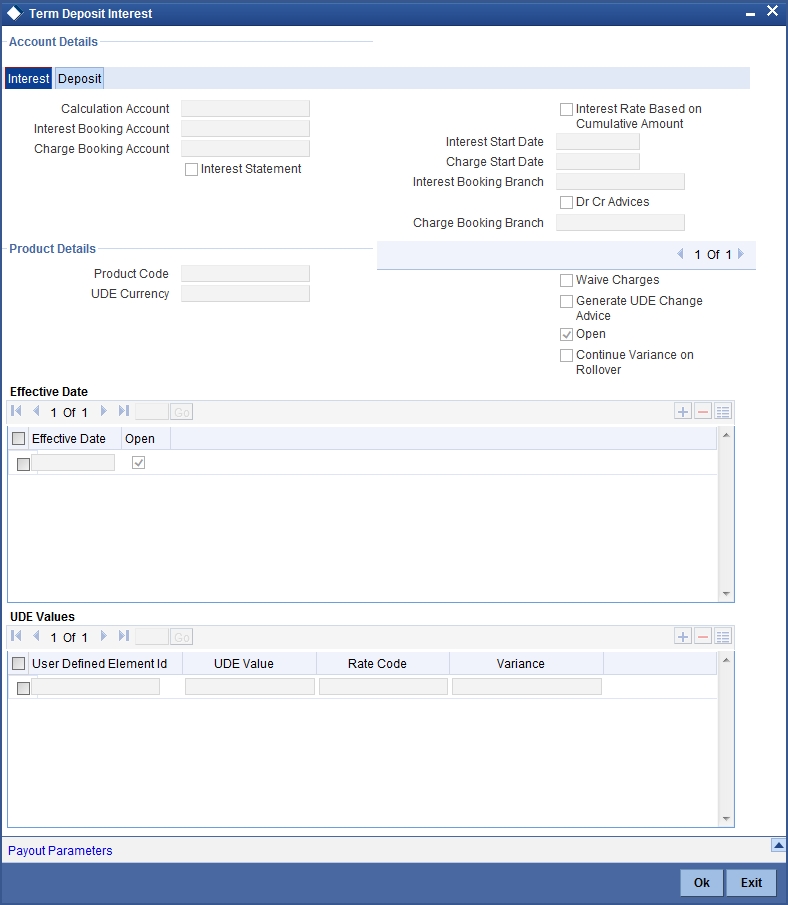Go to previous product record arrow
Viewport: 788px width, 905px height.
pos(680,254)
